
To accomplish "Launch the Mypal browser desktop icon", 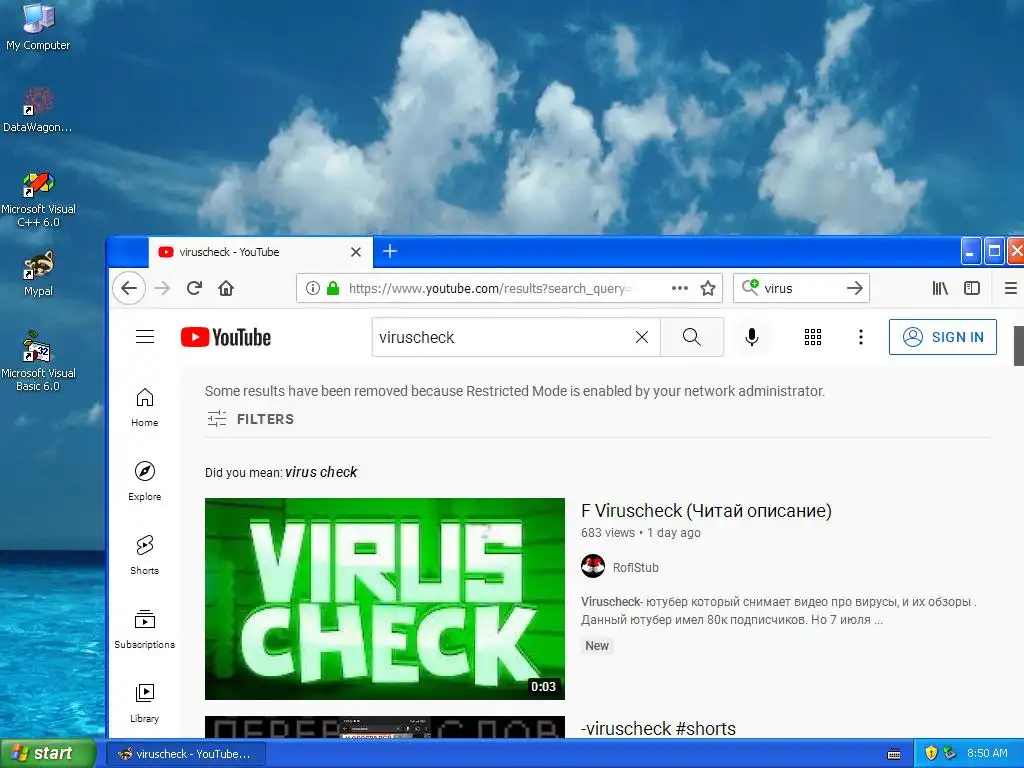I will (x=38, y=273).
